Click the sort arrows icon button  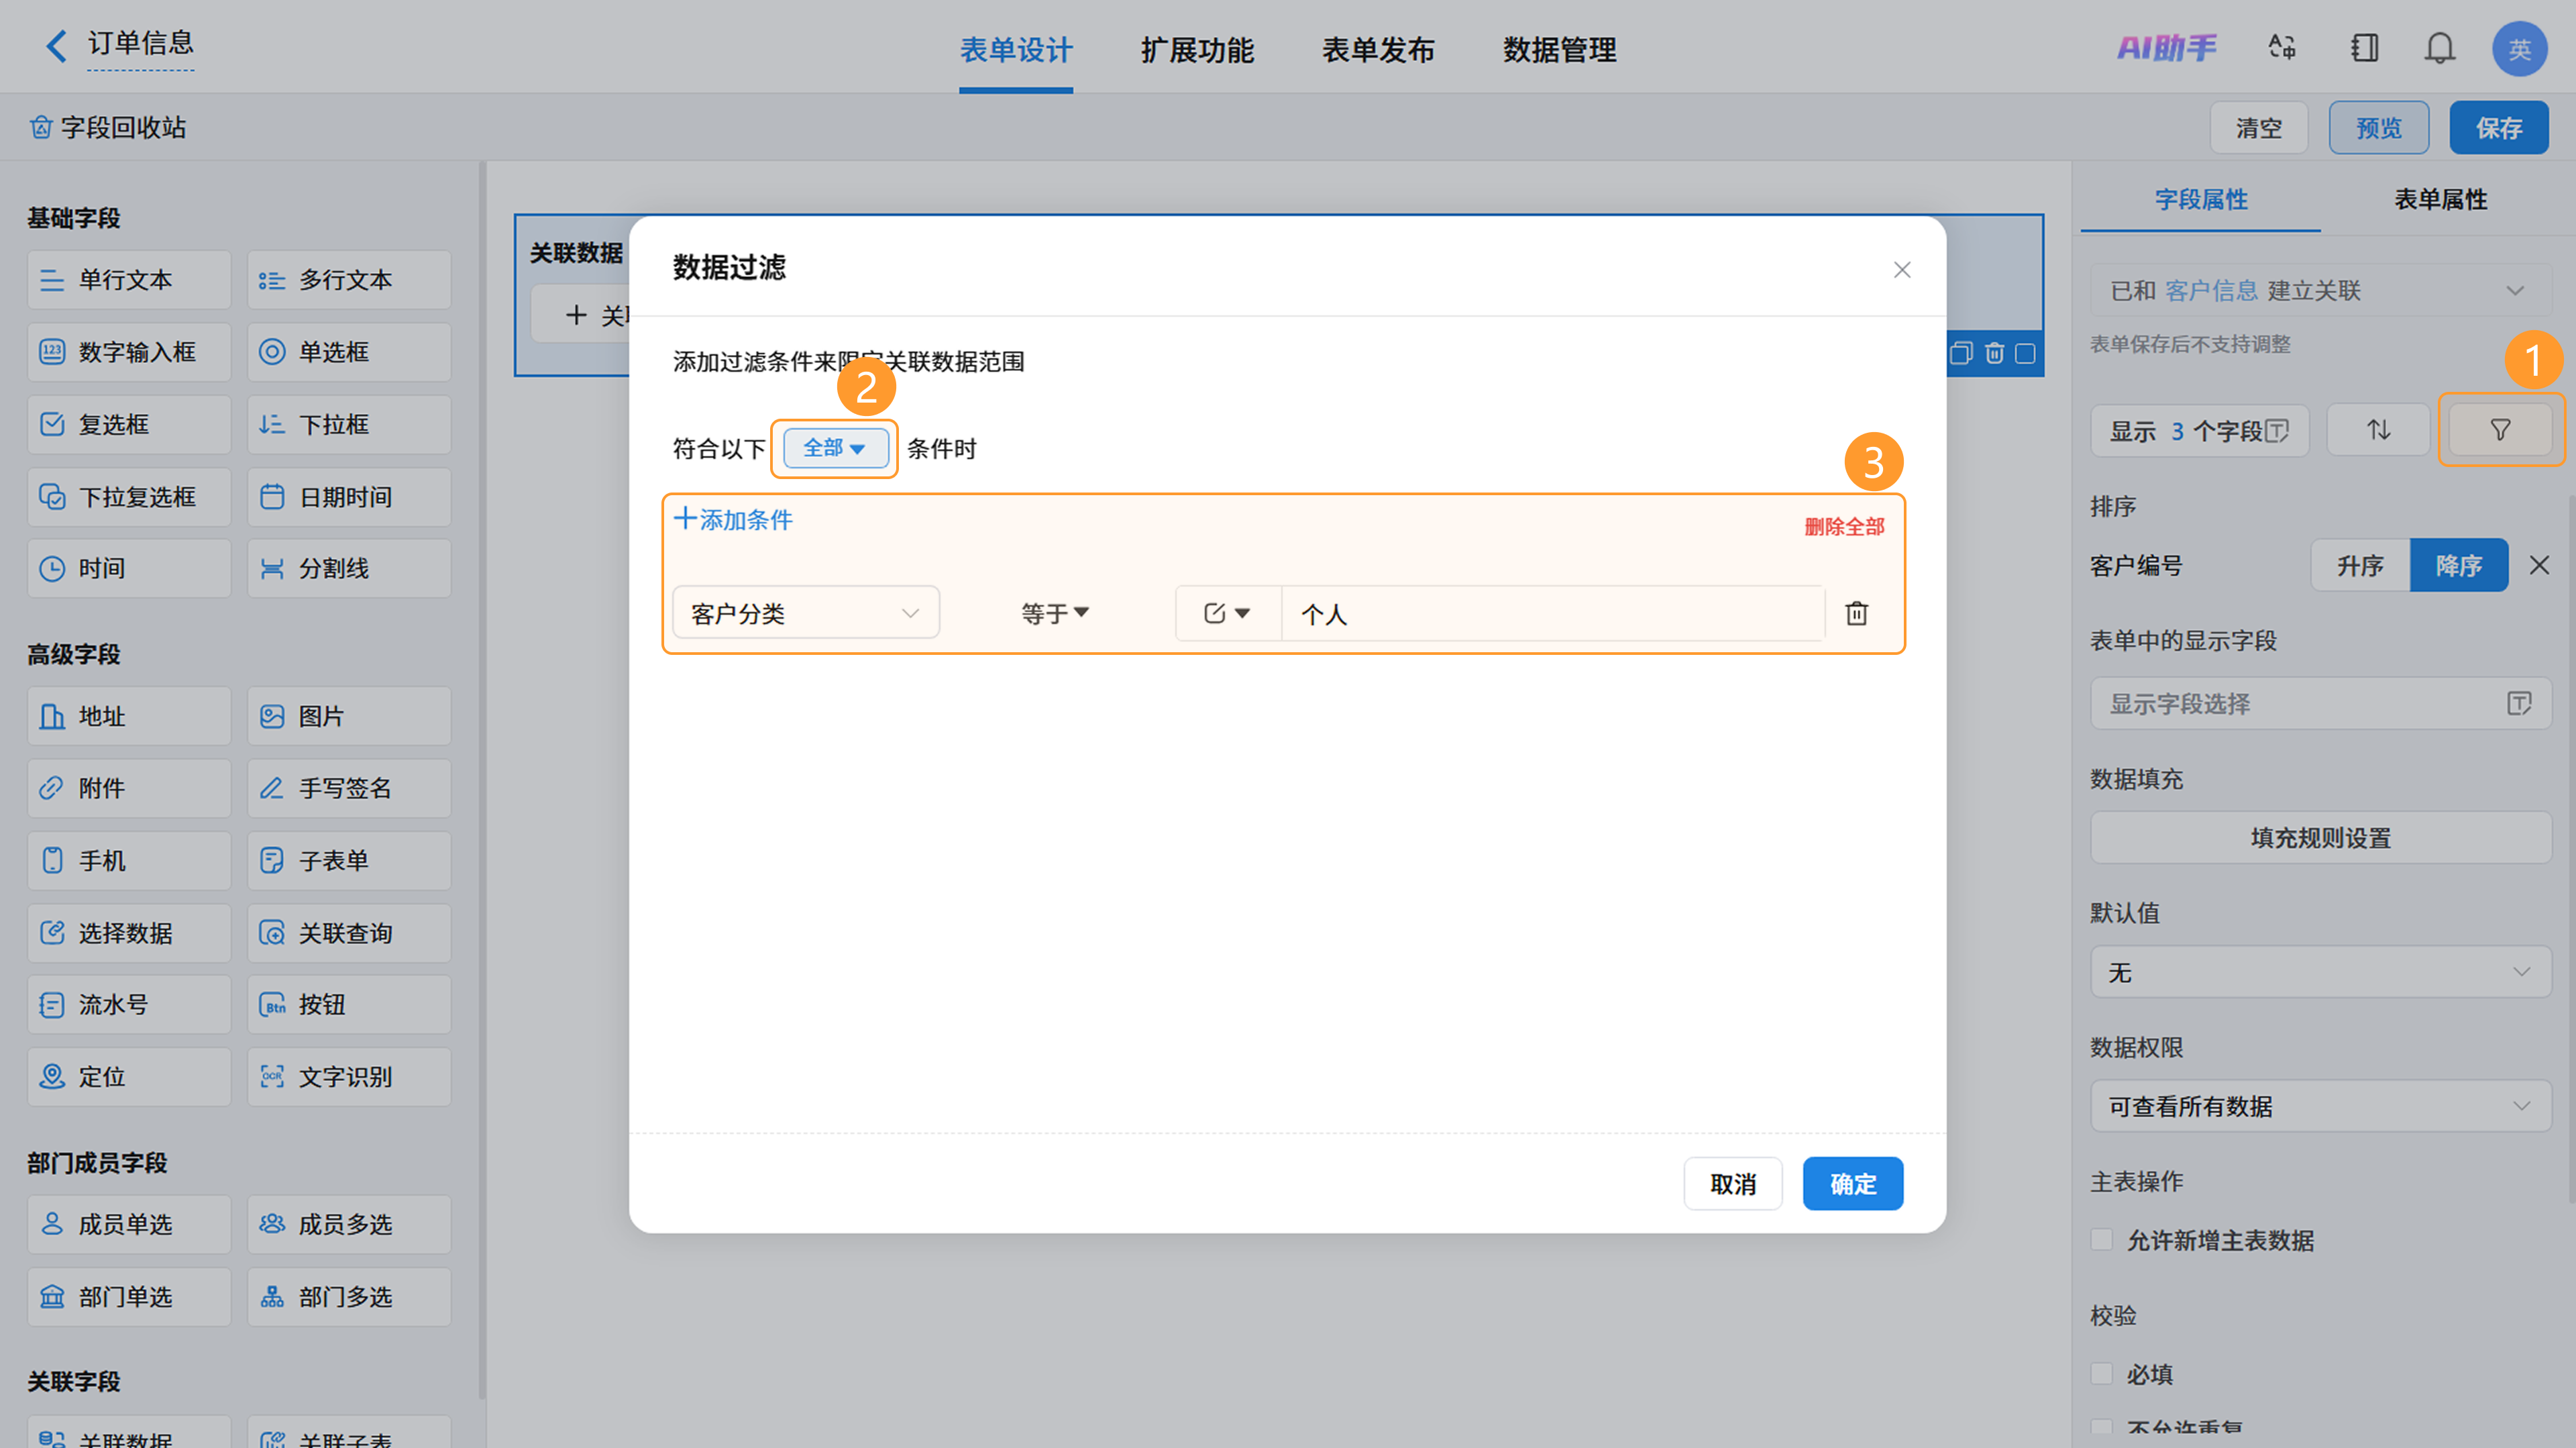pos(2378,430)
